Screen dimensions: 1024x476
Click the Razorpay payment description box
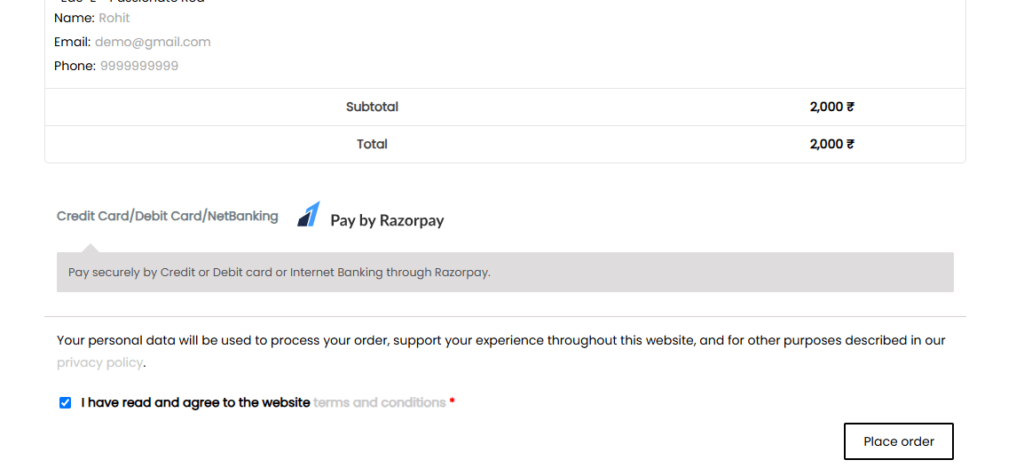coord(505,272)
